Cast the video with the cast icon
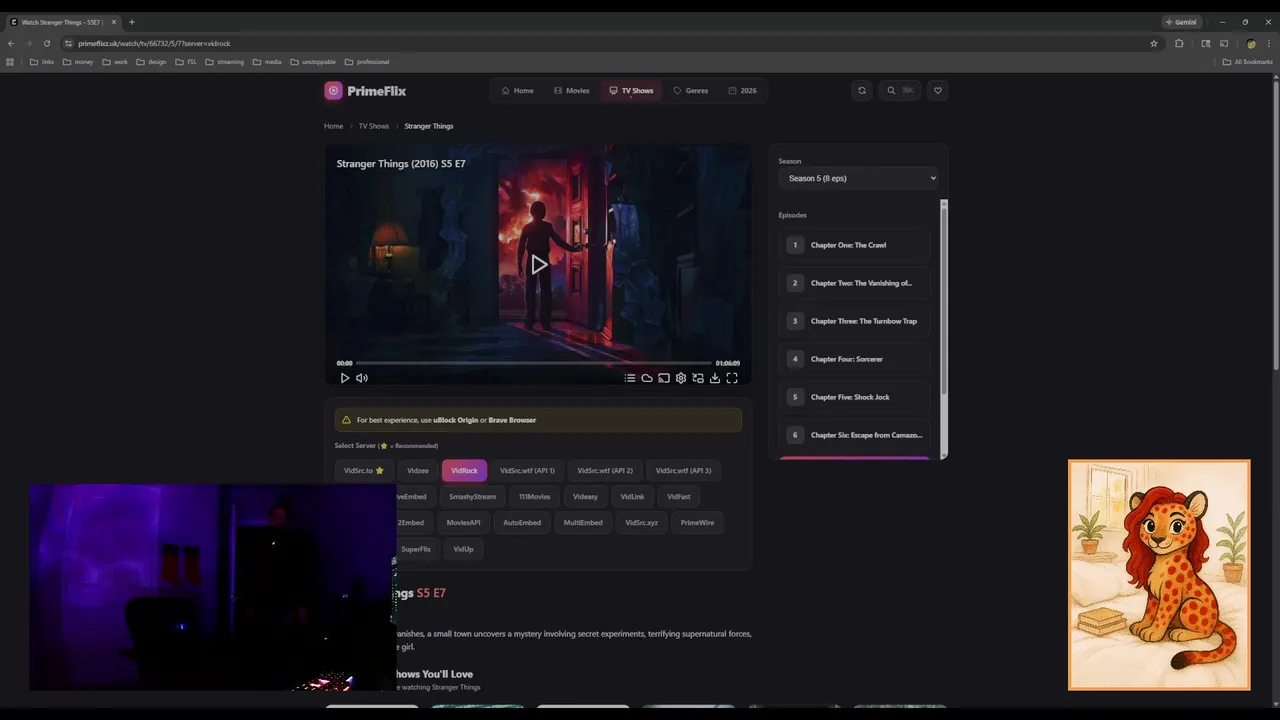This screenshot has width=1280, height=720. (664, 378)
